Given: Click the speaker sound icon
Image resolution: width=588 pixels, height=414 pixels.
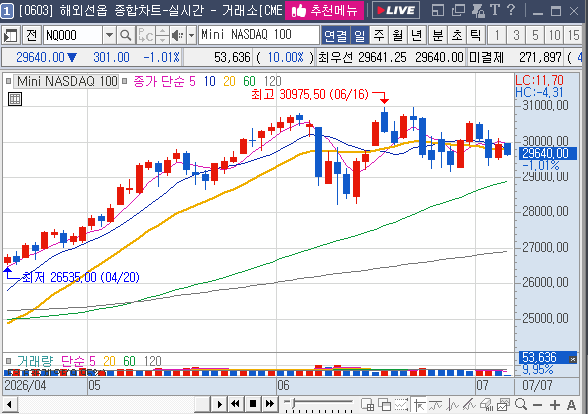Looking at the screenshot, I should pos(177,36).
